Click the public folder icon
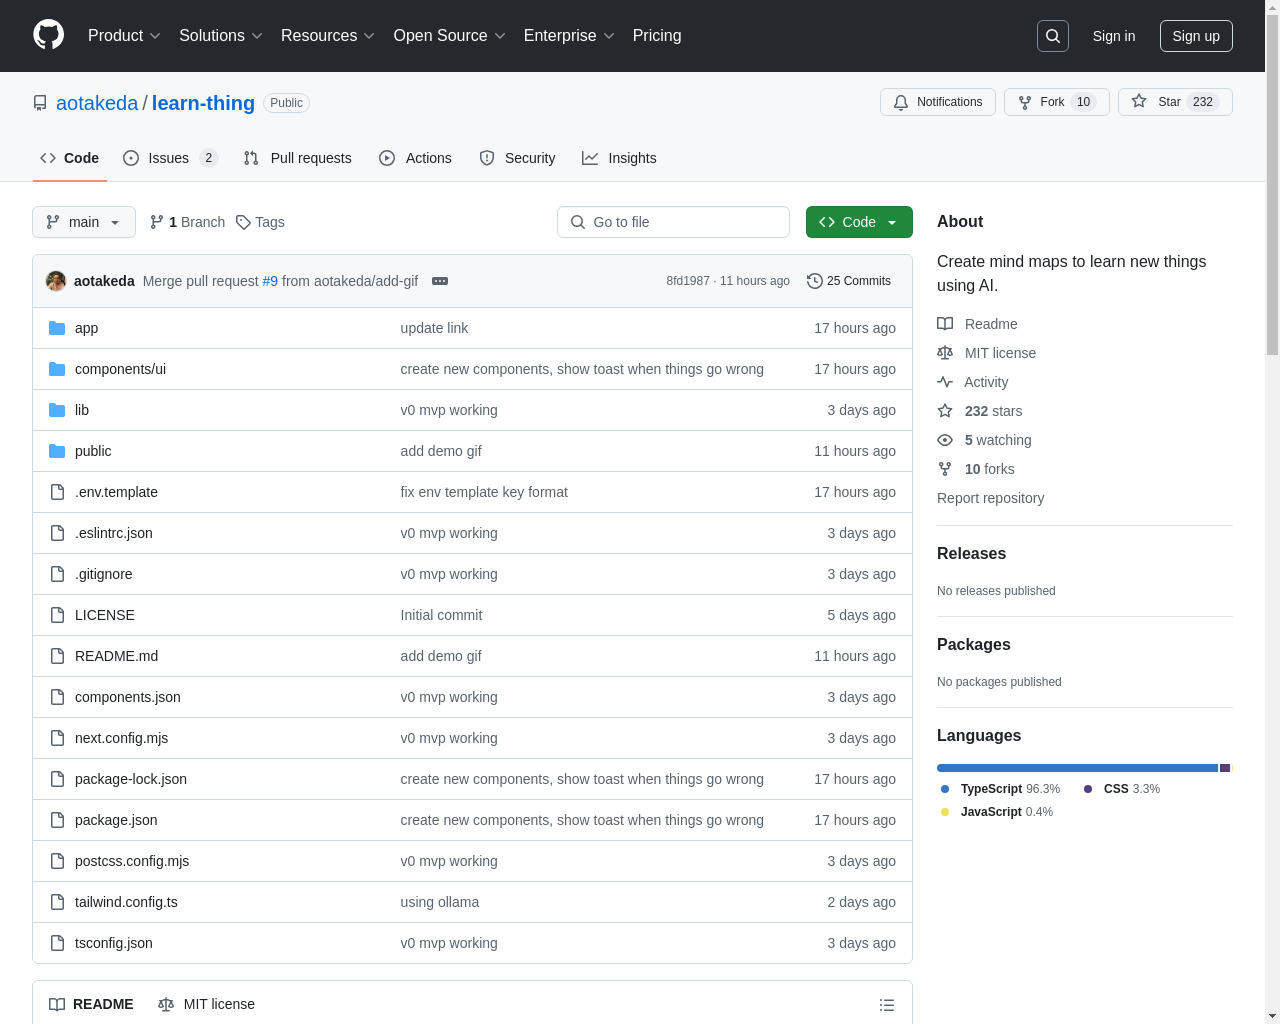 tap(57, 451)
